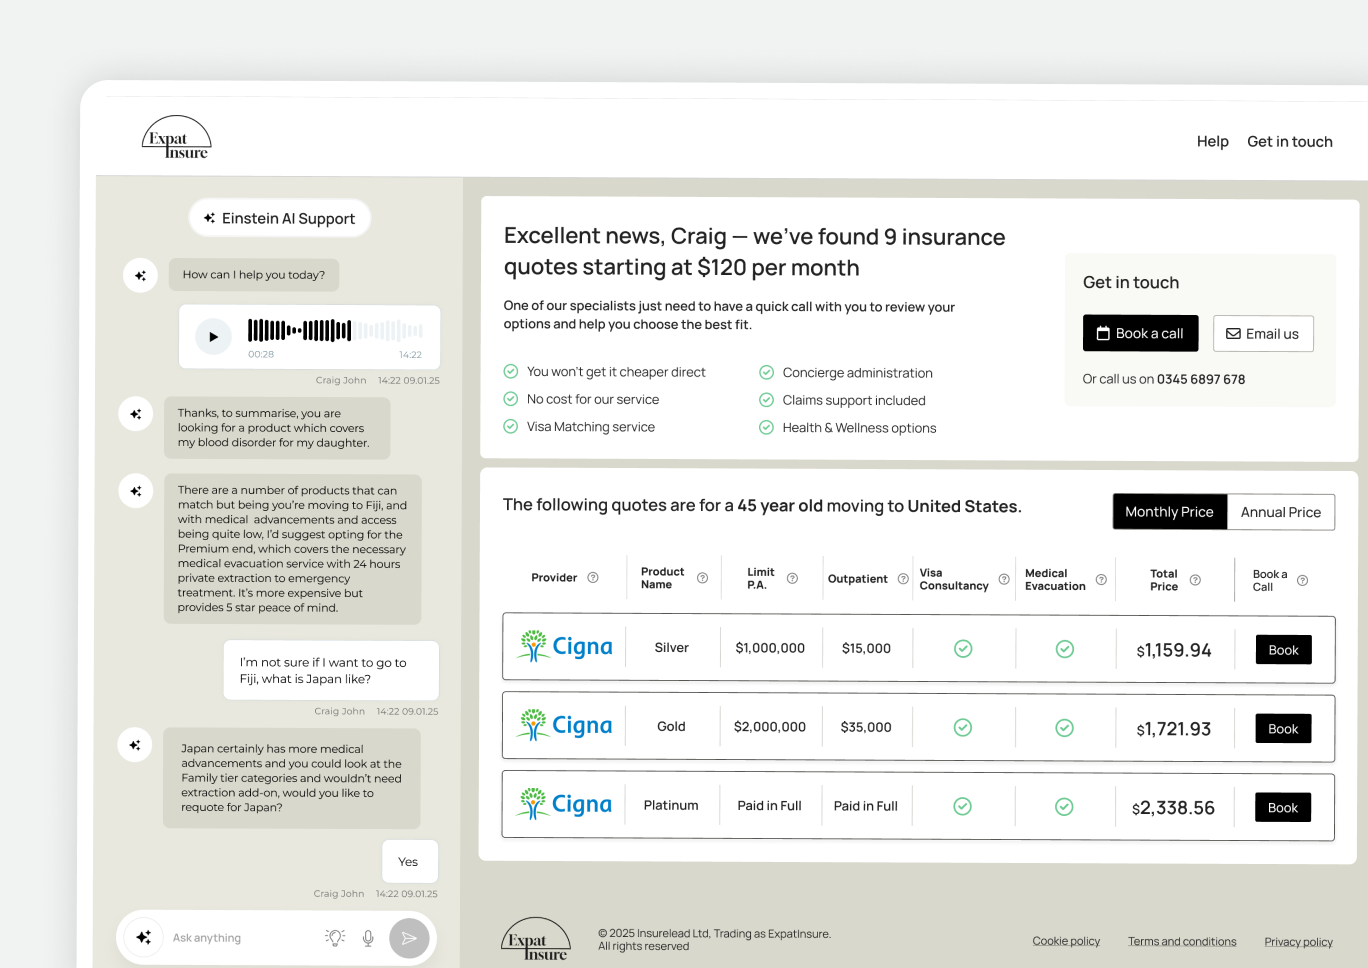The width and height of the screenshot is (1368, 968).
Task: Click the help icon beside Provider column
Action: click(x=593, y=578)
